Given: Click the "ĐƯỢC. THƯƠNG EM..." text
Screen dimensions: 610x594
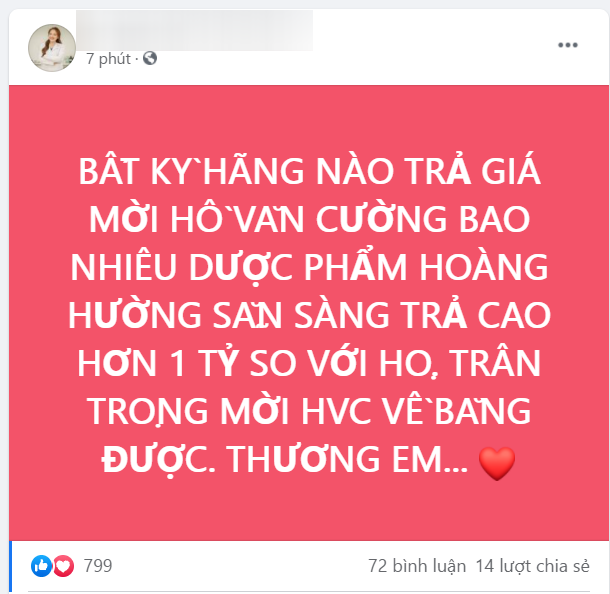Looking at the screenshot, I should (x=284, y=459).
